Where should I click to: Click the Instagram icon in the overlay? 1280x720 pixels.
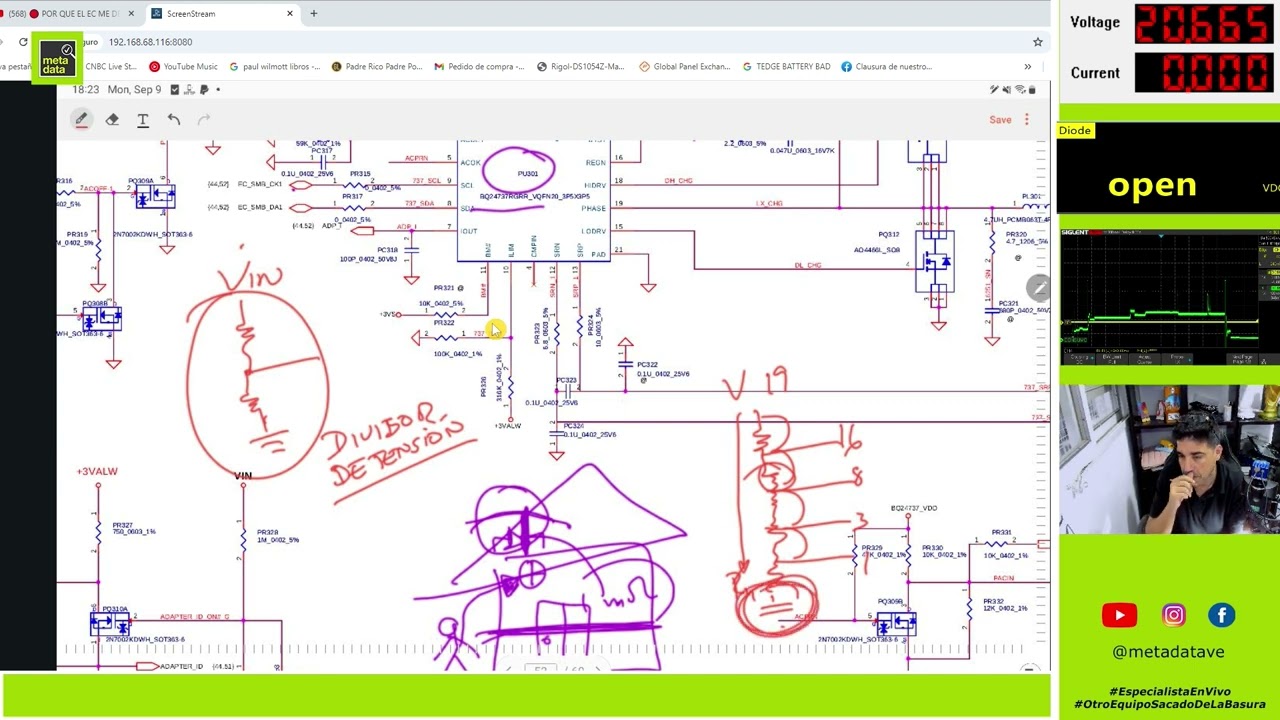pos(1173,616)
